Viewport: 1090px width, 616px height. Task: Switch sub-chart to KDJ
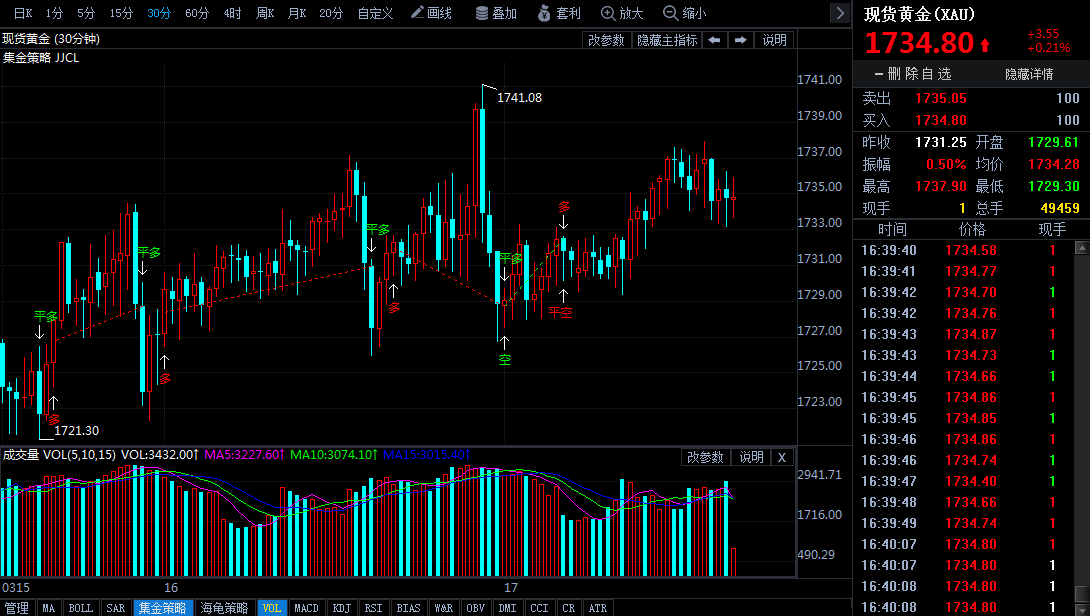click(341, 608)
